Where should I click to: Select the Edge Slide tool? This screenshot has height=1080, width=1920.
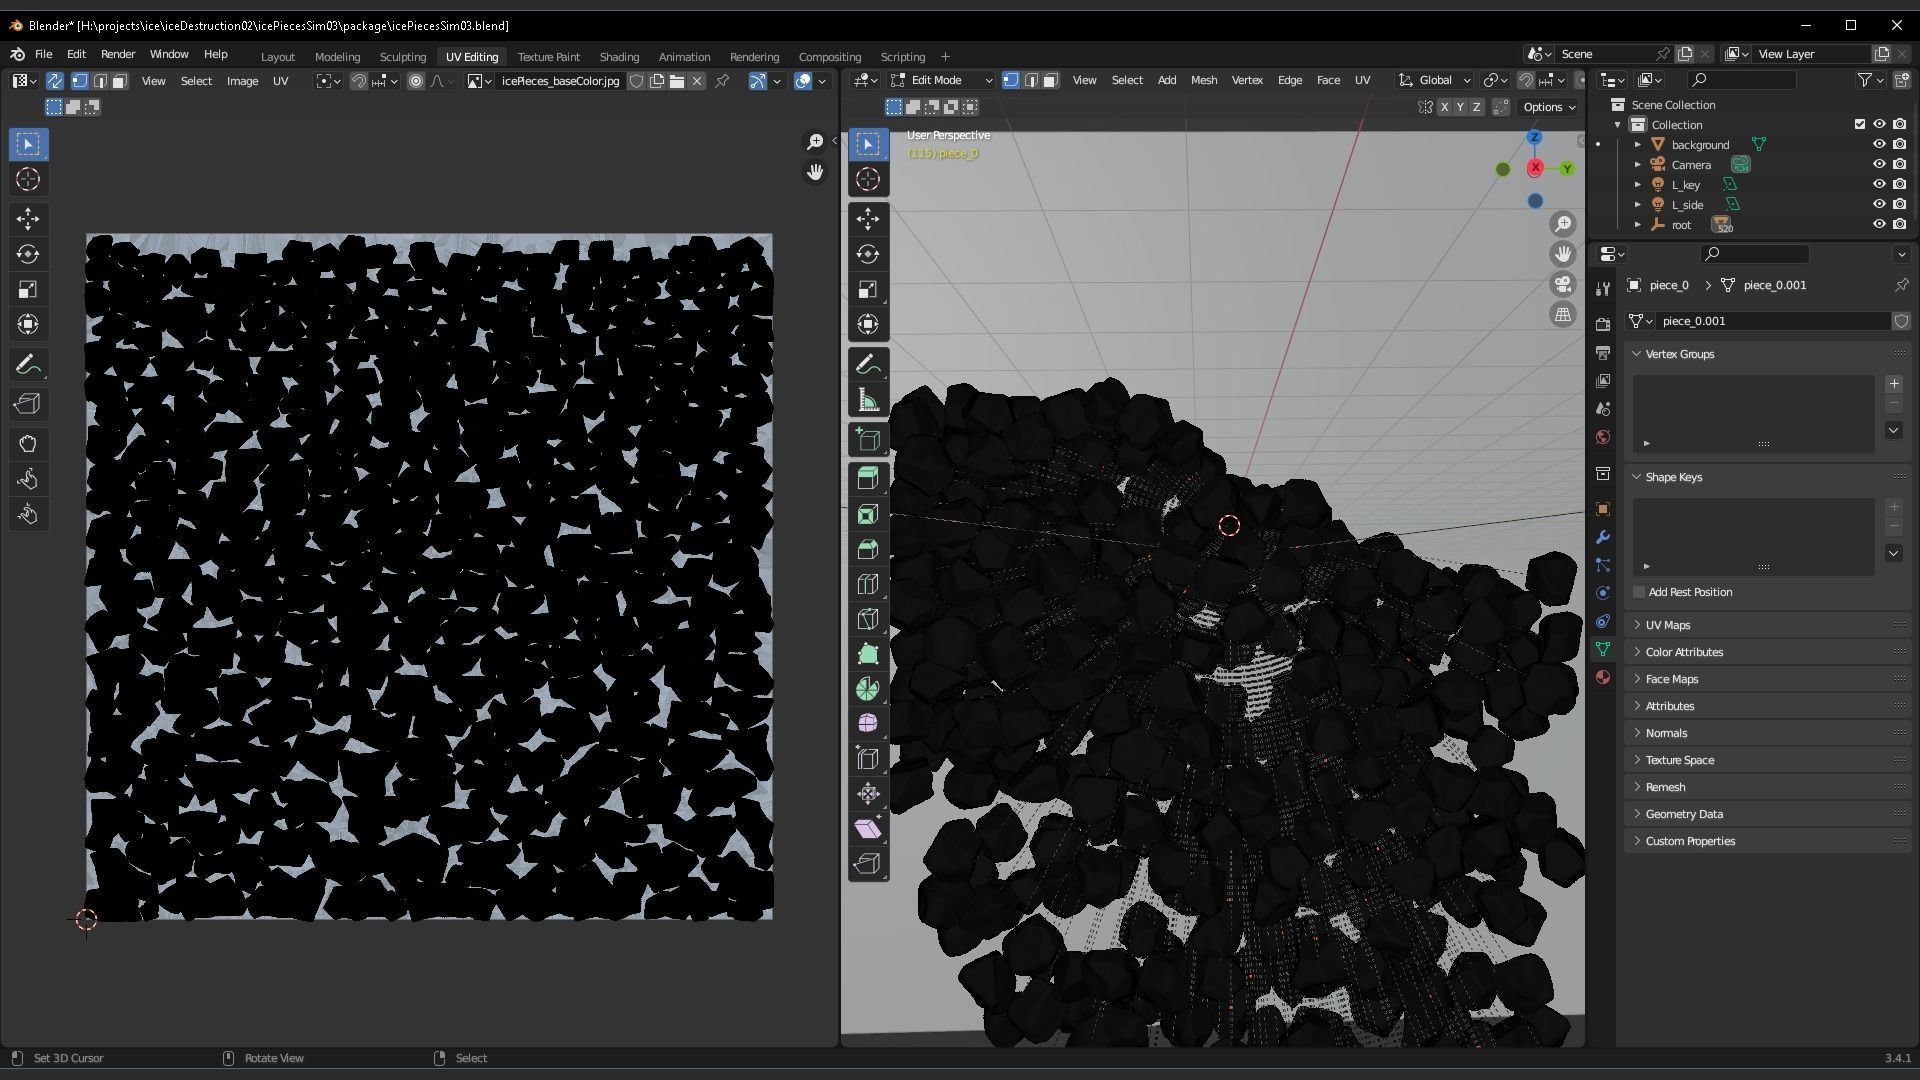point(868,759)
